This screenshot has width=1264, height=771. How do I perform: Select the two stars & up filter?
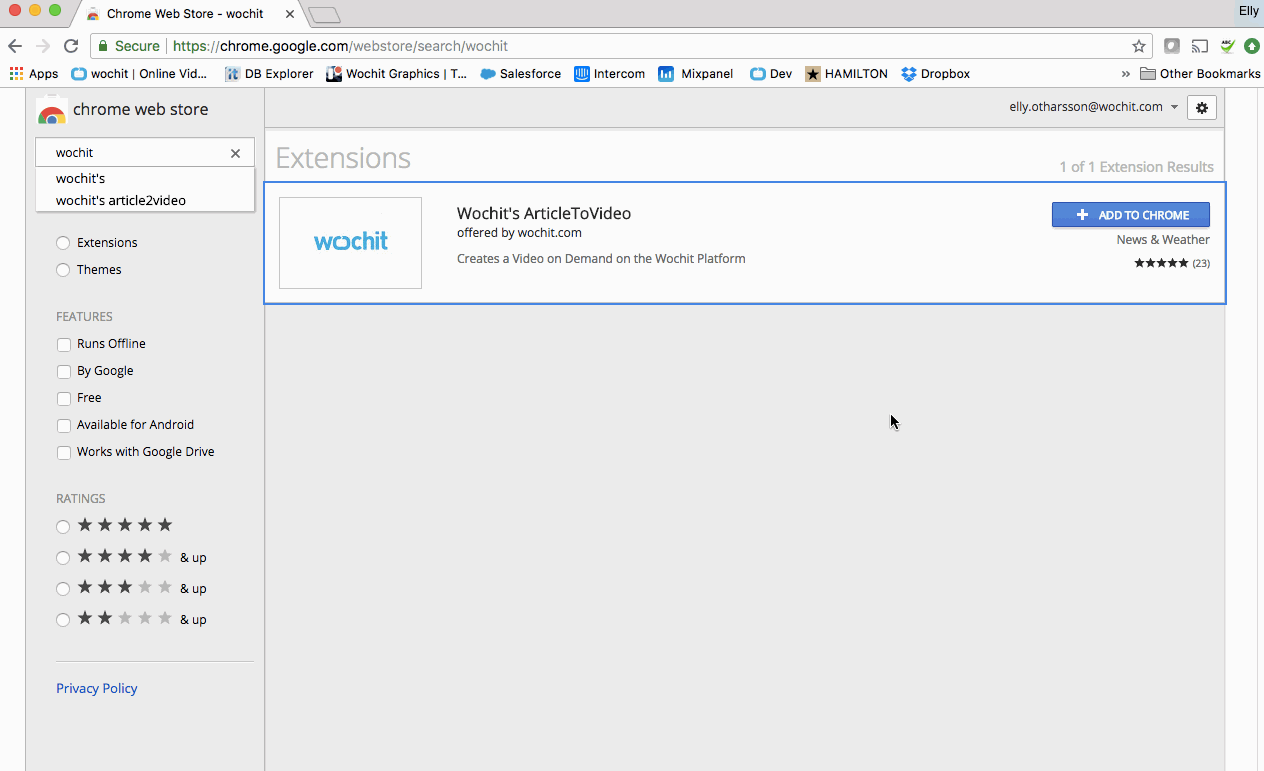tap(63, 620)
